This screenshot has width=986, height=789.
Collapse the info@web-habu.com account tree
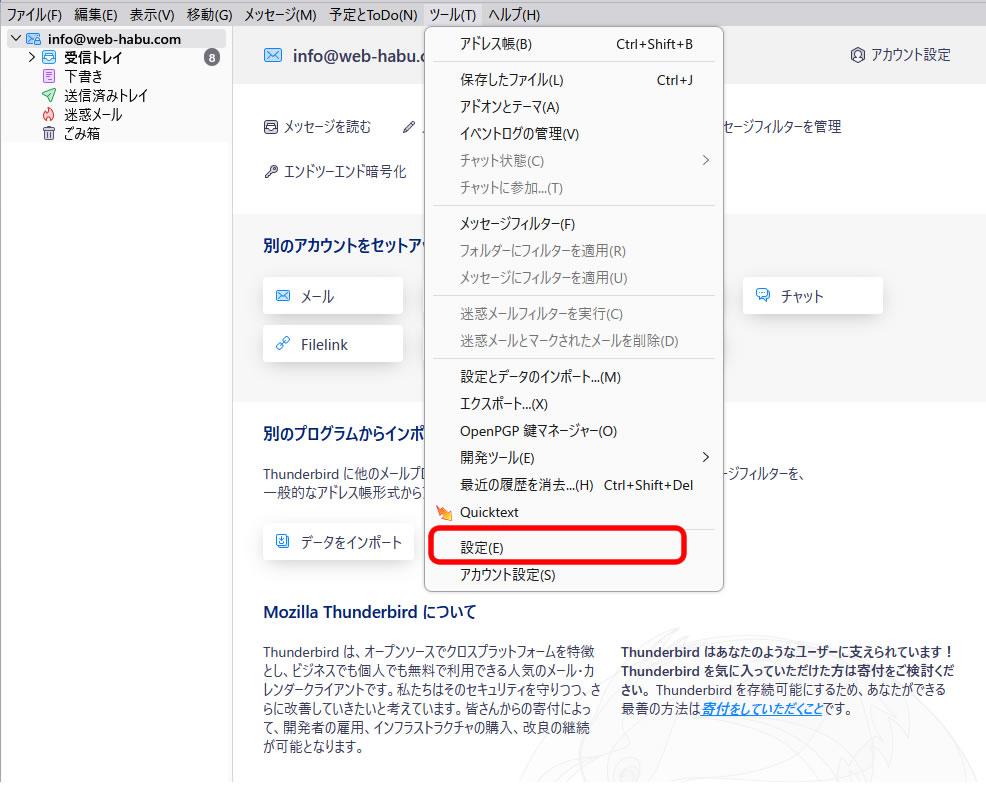[15, 39]
